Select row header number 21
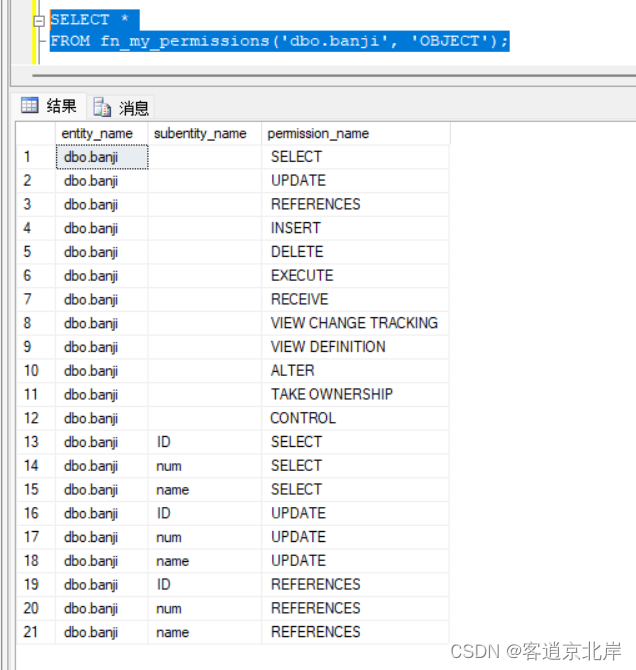The image size is (636, 670). (36, 632)
